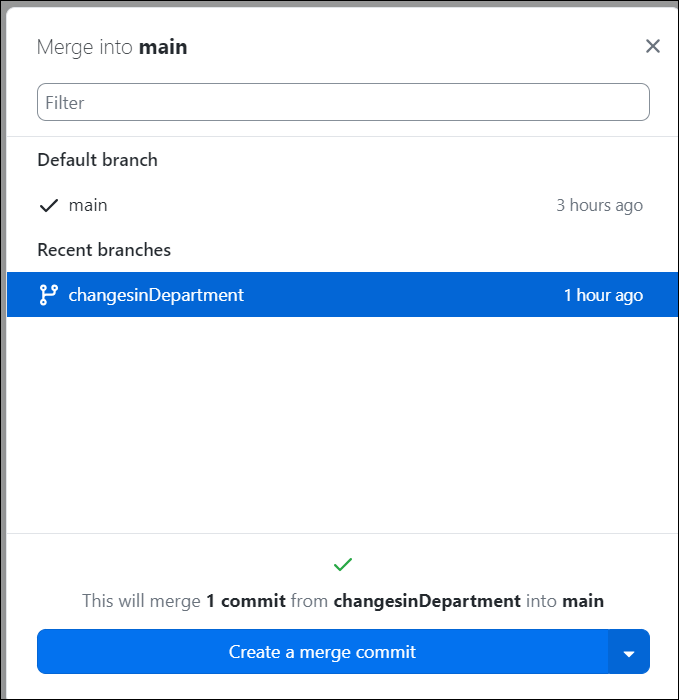
Task: Click the 'This will merge' summary text
Action: [x=141, y=601]
